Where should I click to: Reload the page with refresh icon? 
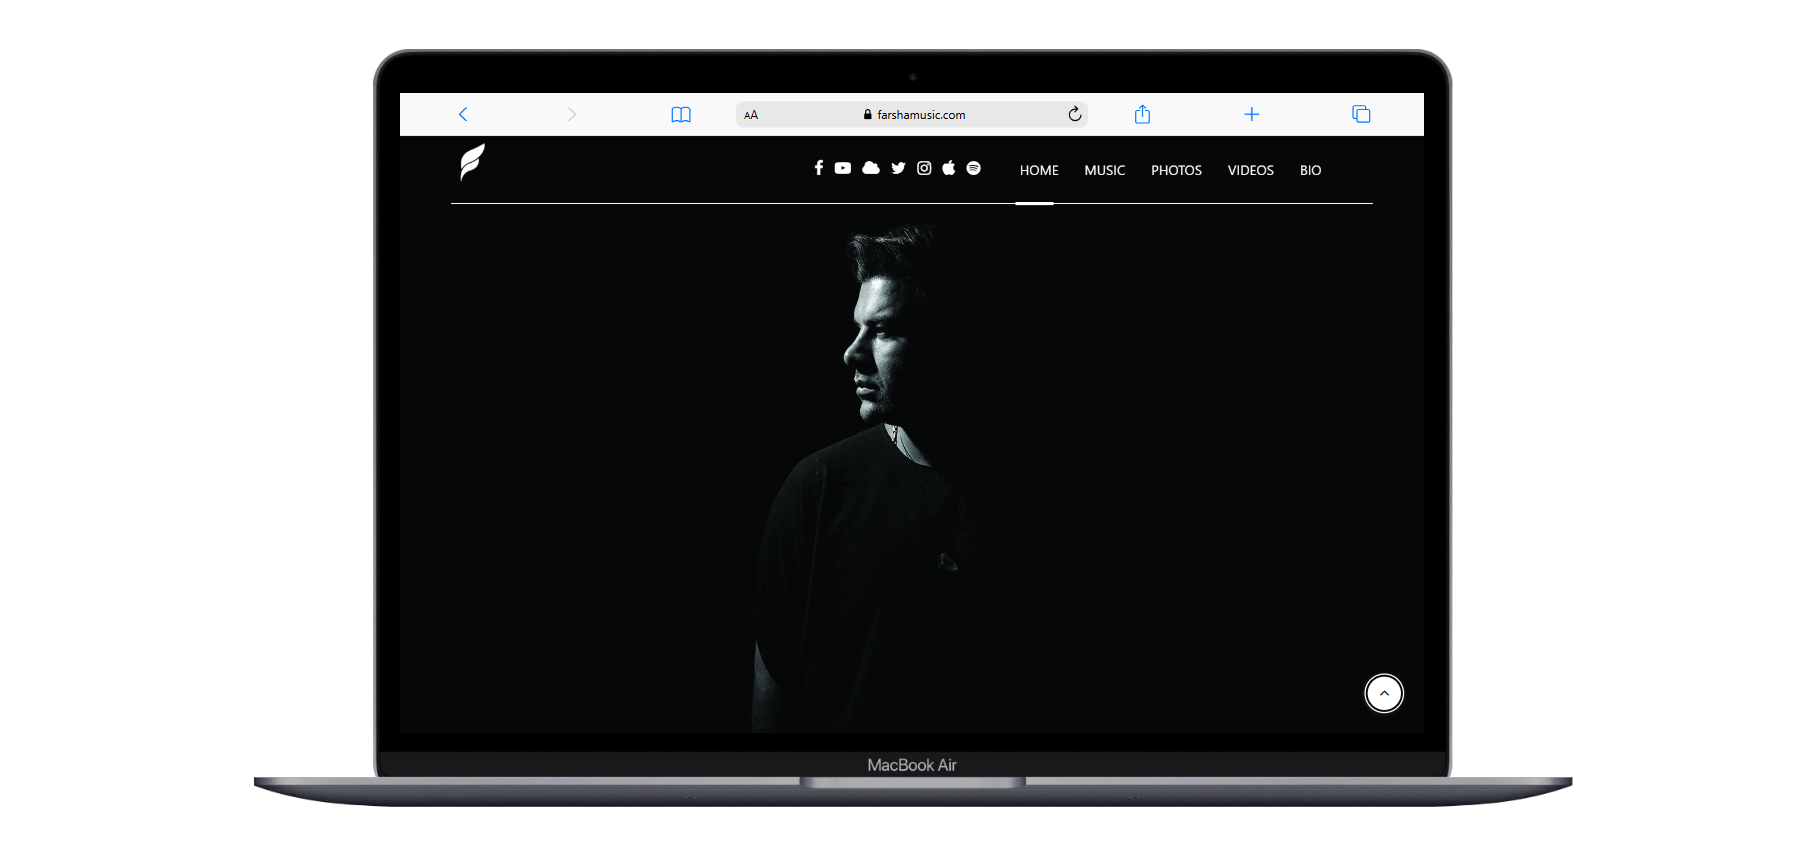click(x=1075, y=114)
